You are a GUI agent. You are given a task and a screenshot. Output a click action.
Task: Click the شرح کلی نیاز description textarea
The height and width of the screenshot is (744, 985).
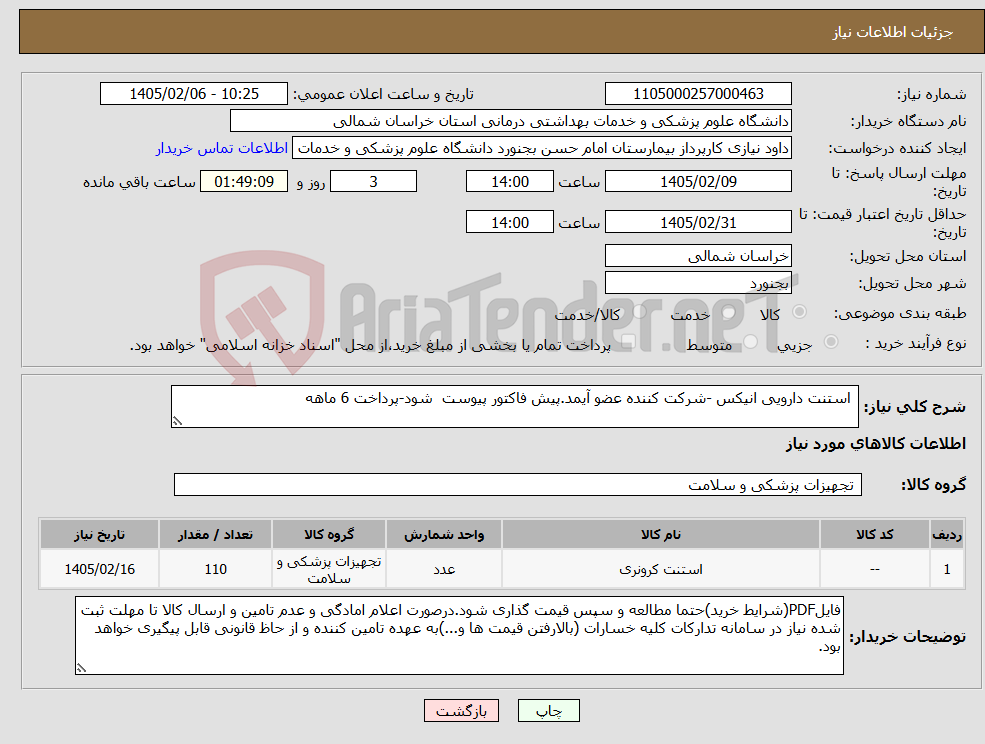[x=514, y=407]
